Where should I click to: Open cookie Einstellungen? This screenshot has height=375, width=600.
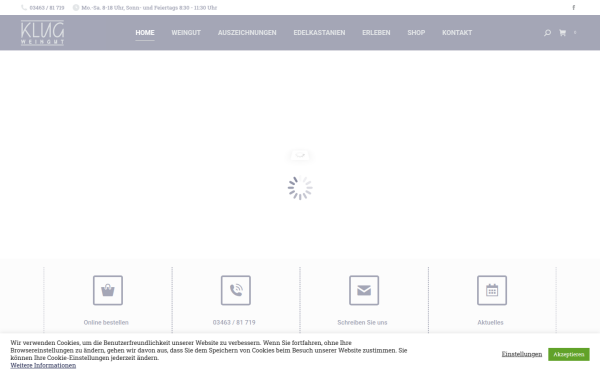[522, 354]
